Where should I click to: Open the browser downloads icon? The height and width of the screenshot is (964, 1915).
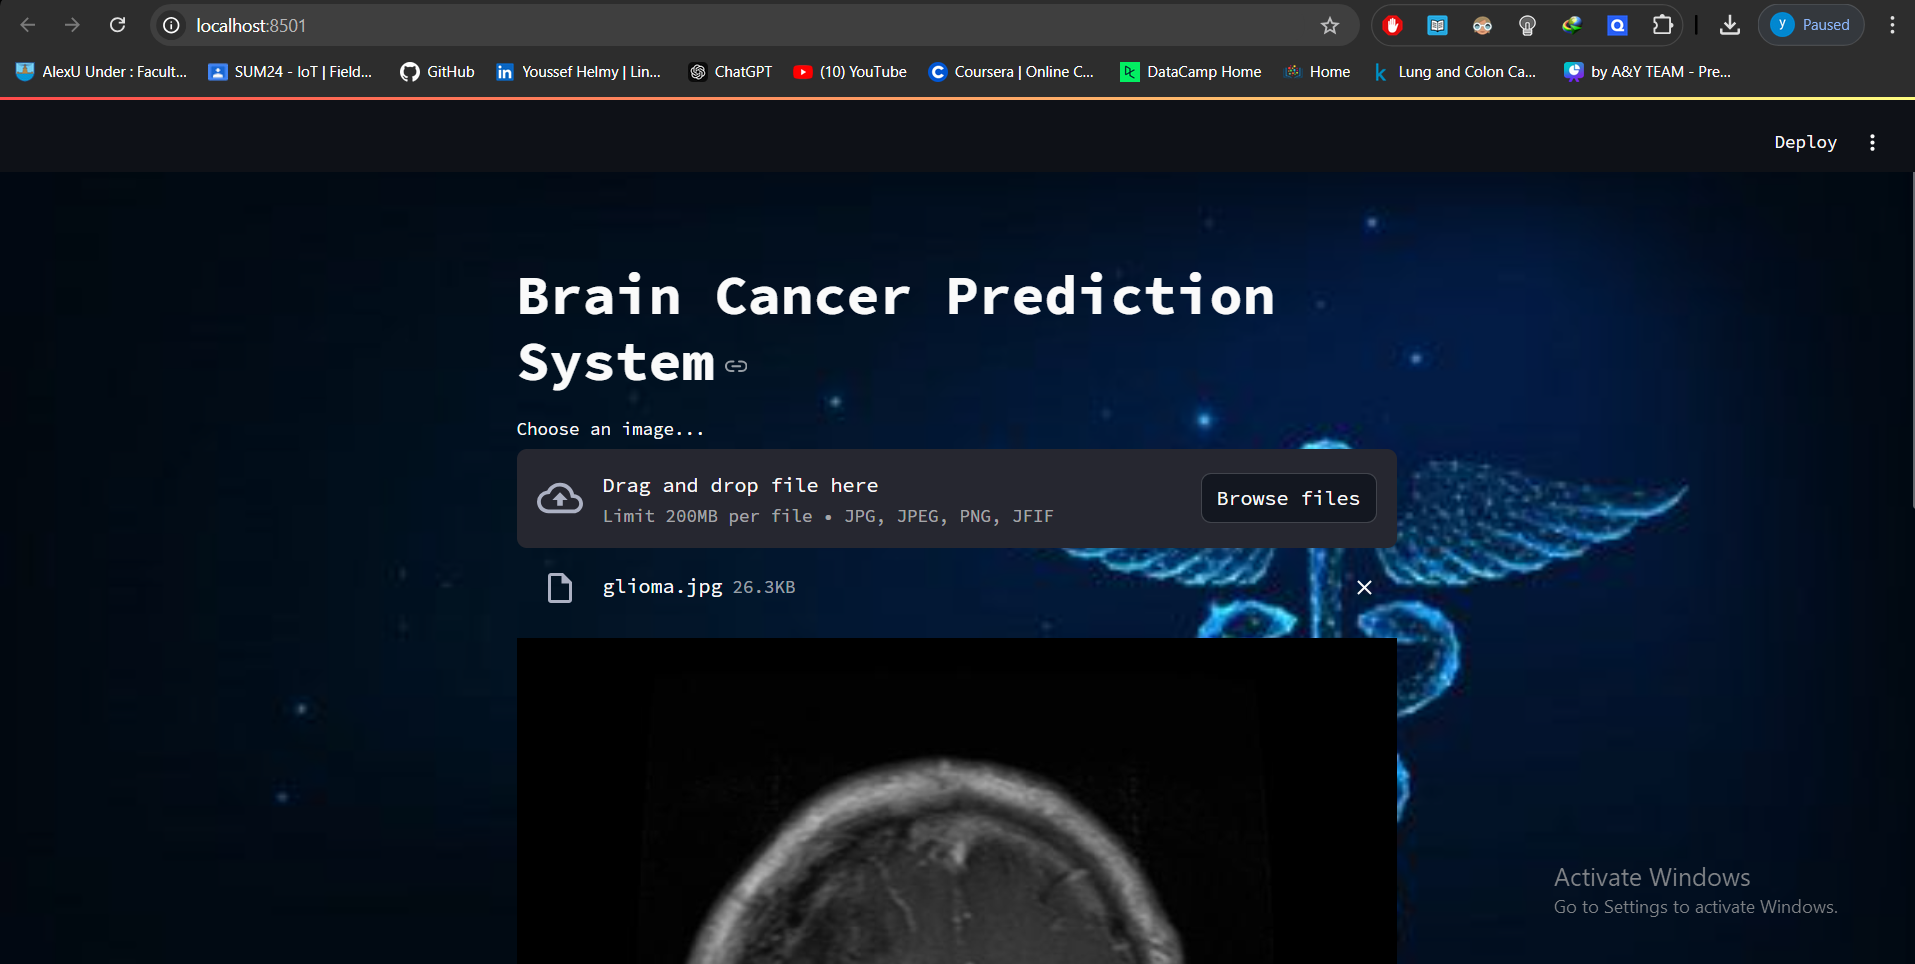point(1729,26)
